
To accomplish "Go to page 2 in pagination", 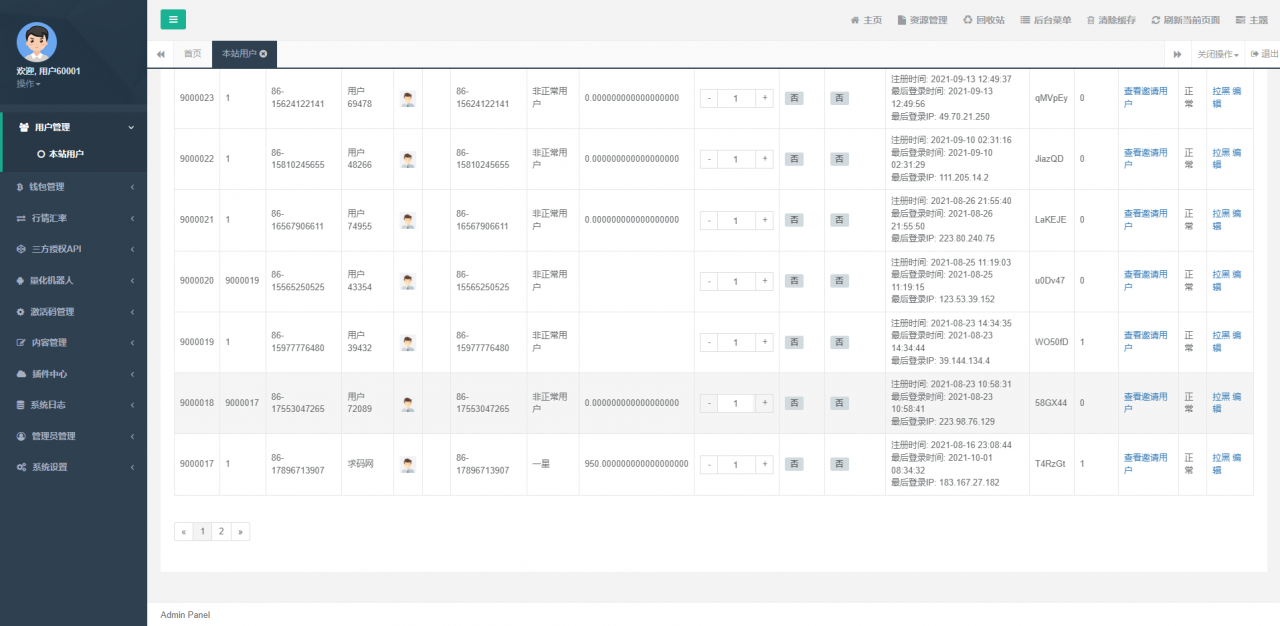I will click(221, 532).
